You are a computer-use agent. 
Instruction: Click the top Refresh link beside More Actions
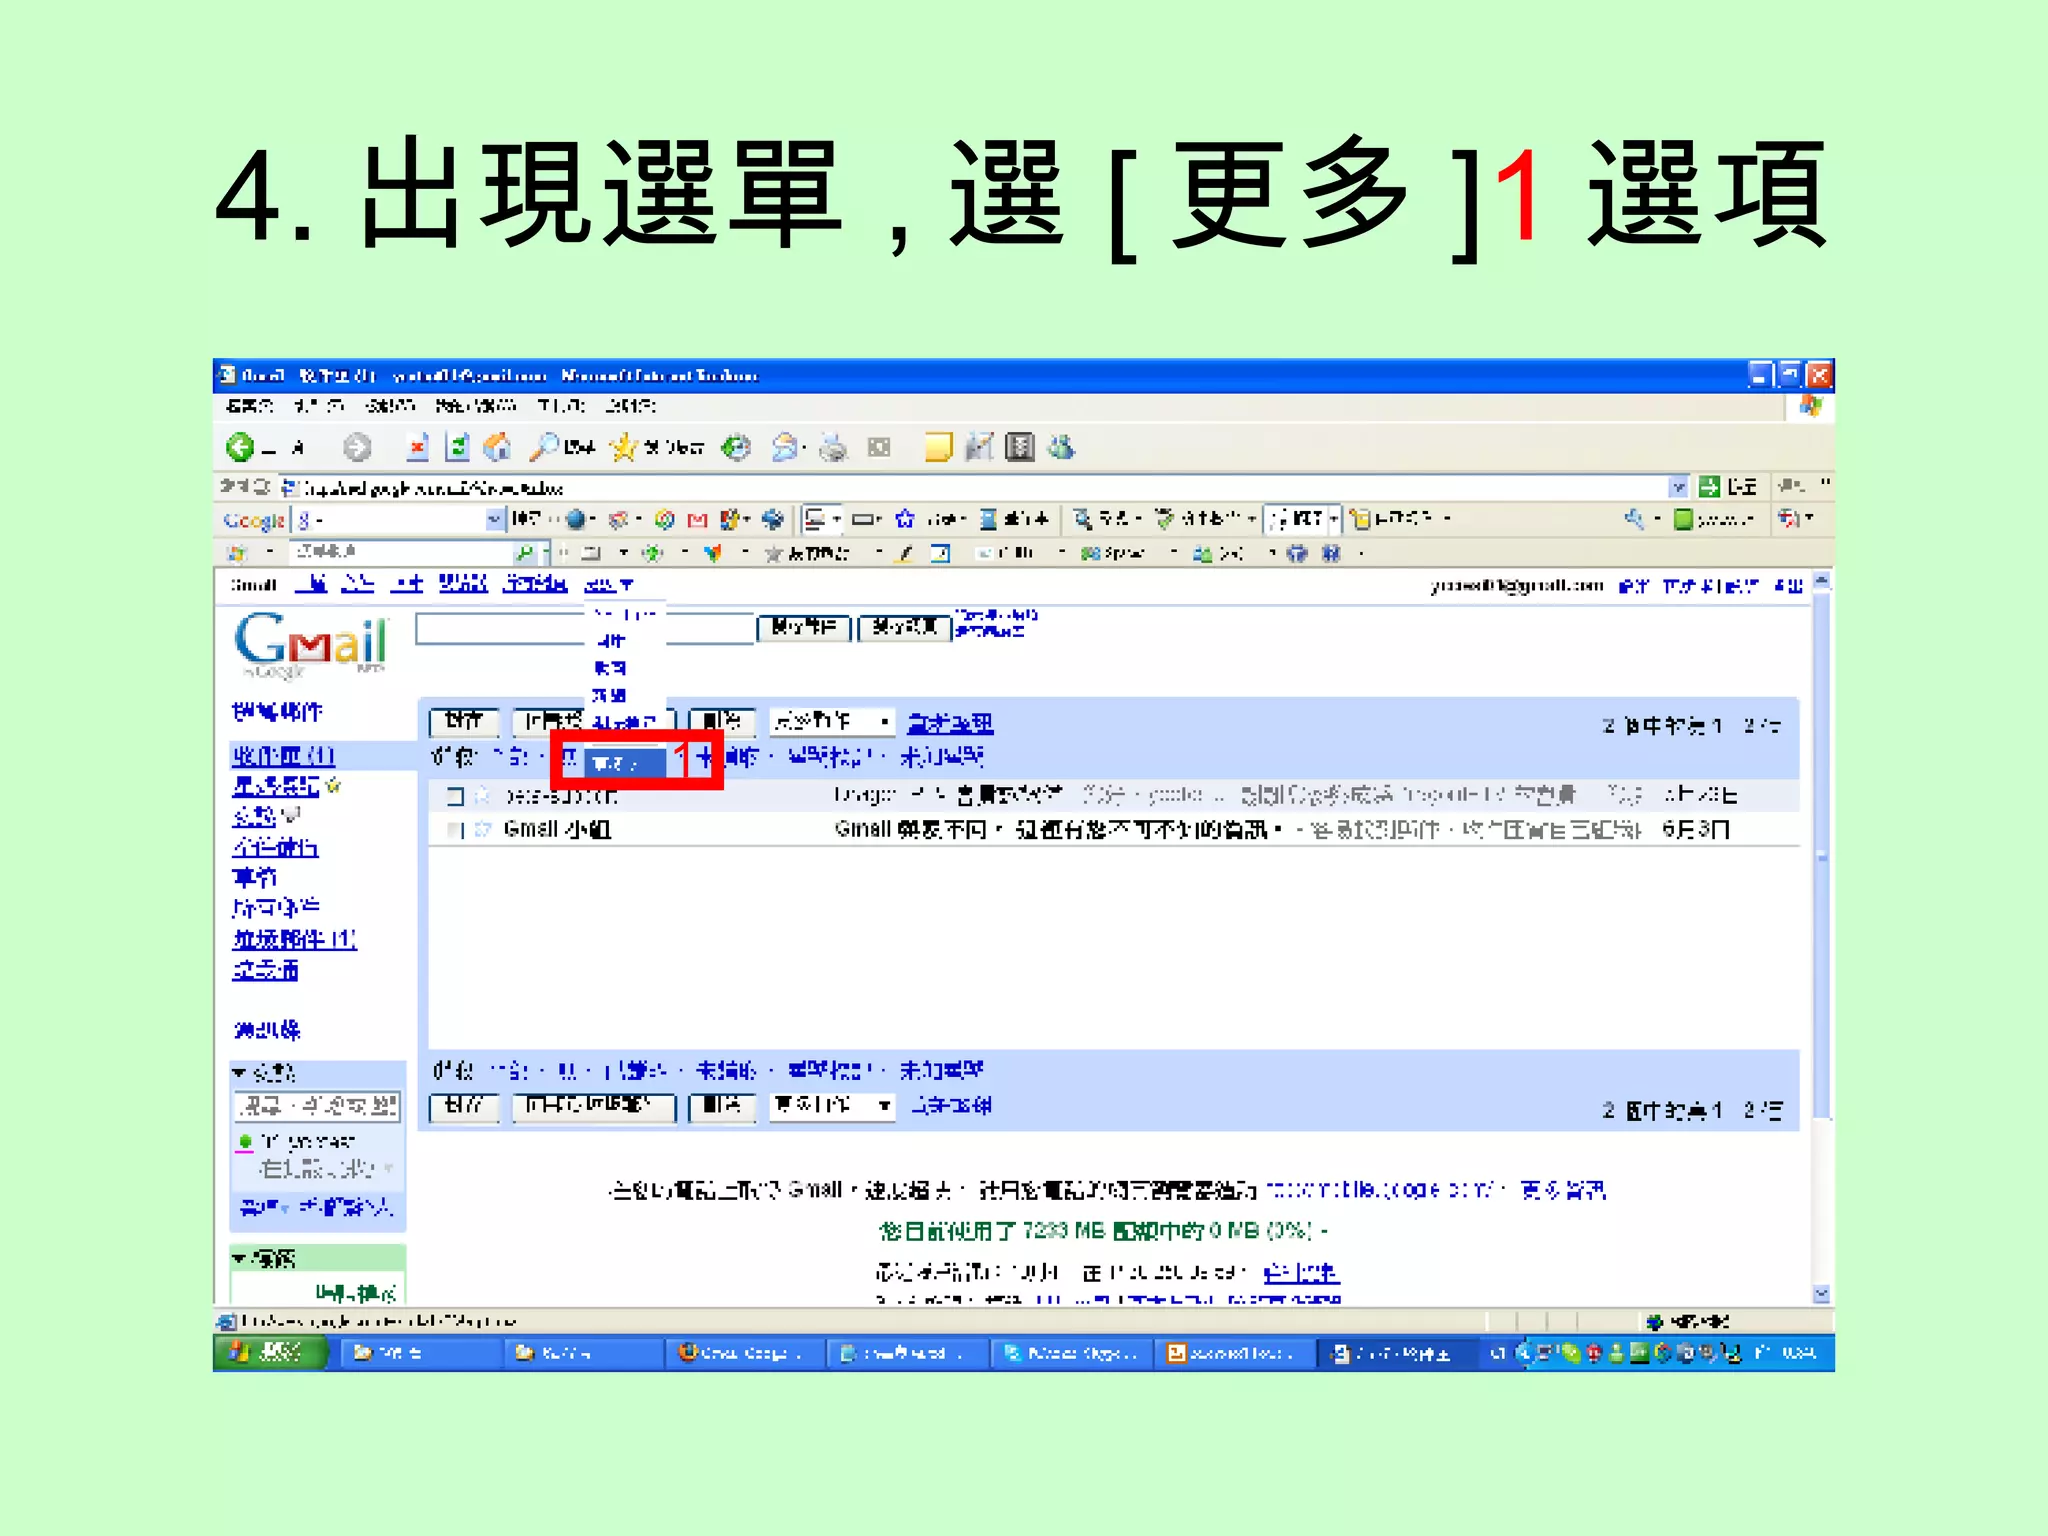(950, 722)
